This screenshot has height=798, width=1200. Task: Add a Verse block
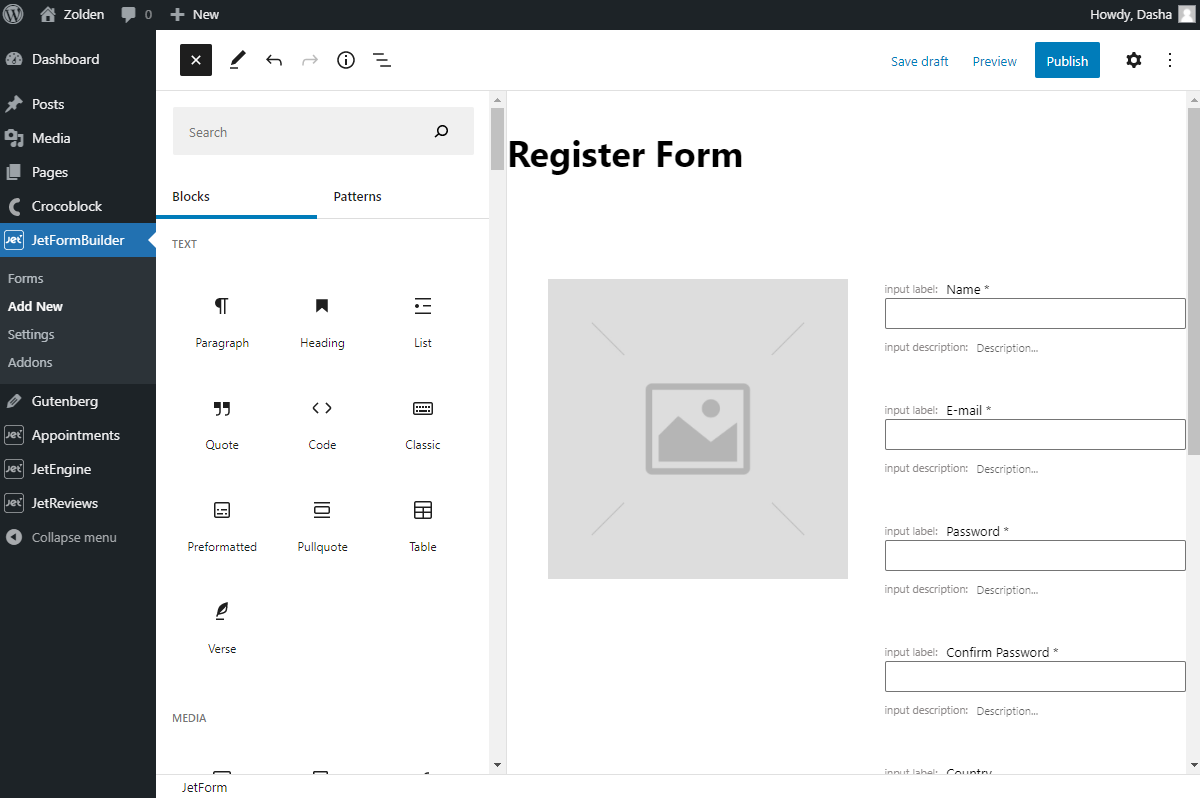pyautogui.click(x=222, y=624)
